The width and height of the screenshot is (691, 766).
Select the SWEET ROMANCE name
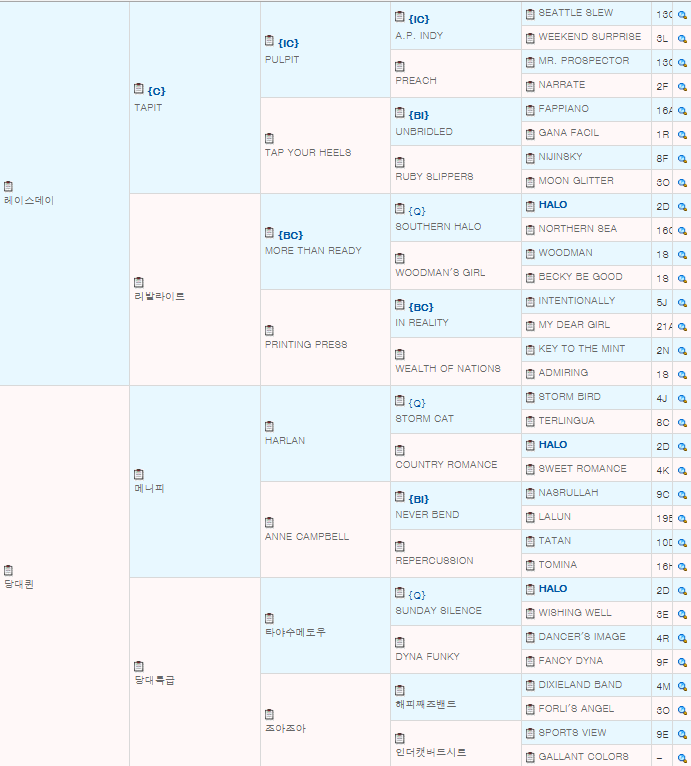[x=583, y=468]
